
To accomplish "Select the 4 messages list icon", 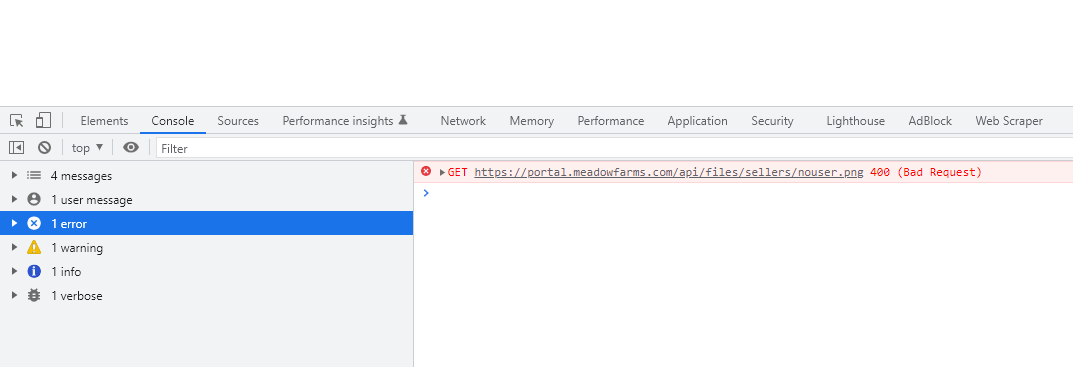I will coord(34,175).
